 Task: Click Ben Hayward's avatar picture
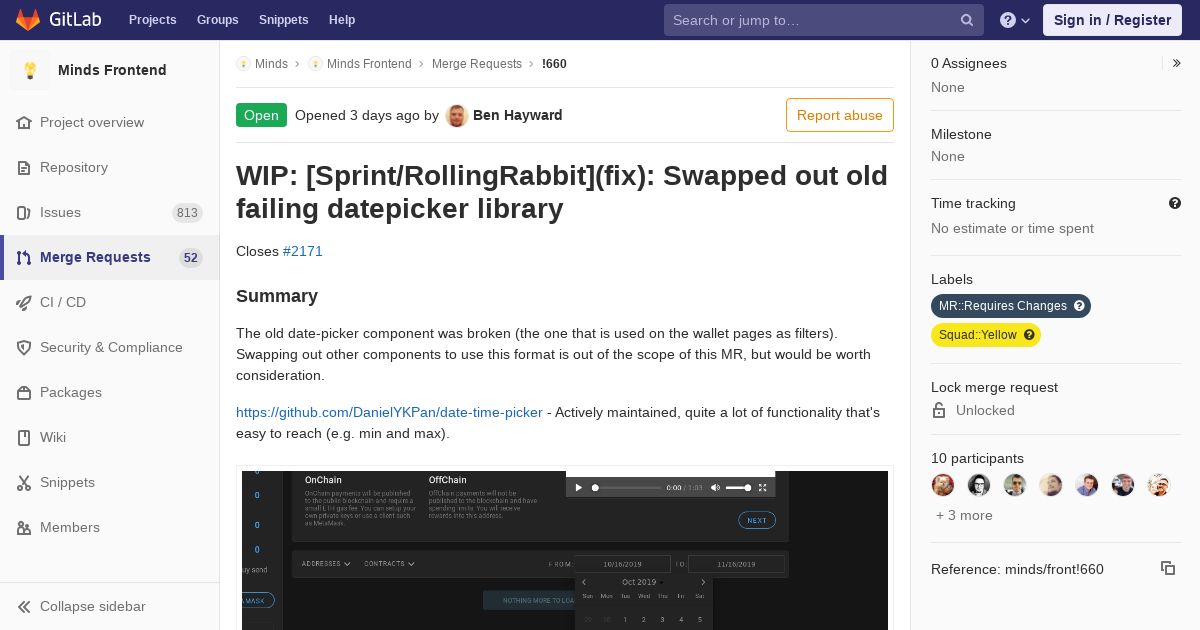457,115
